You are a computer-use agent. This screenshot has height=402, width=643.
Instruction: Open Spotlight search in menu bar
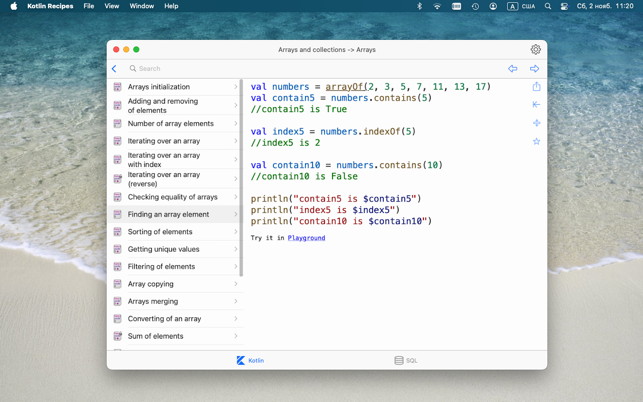(547, 6)
